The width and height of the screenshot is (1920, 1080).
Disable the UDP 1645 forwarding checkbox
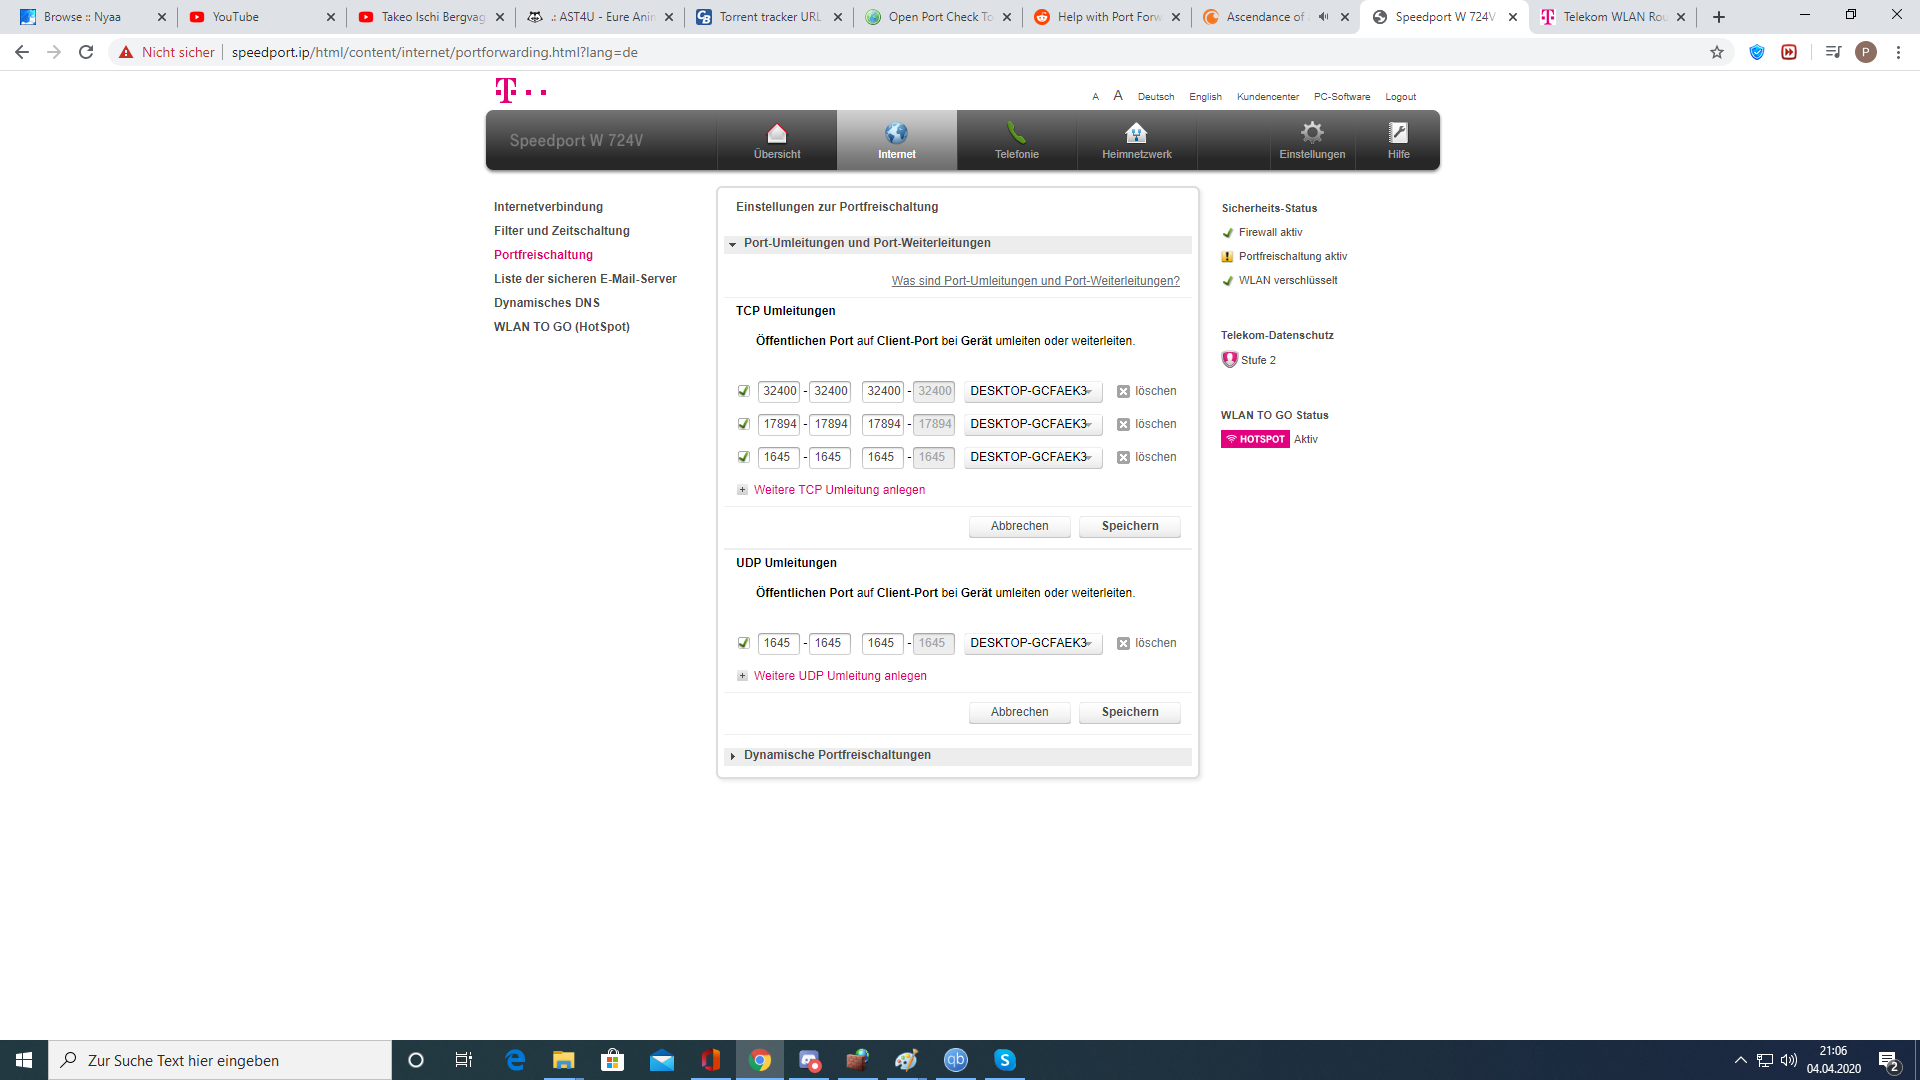click(743, 643)
